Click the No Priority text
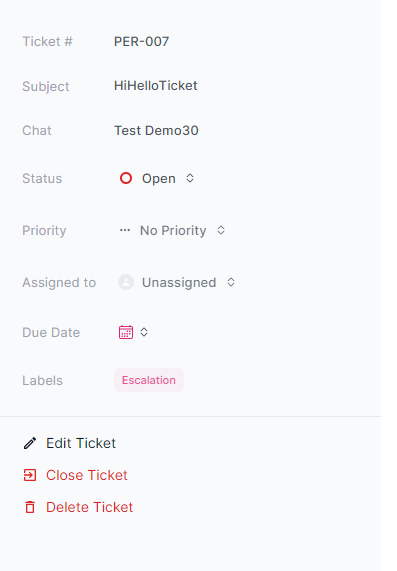This screenshot has height=571, width=397. tap(173, 230)
